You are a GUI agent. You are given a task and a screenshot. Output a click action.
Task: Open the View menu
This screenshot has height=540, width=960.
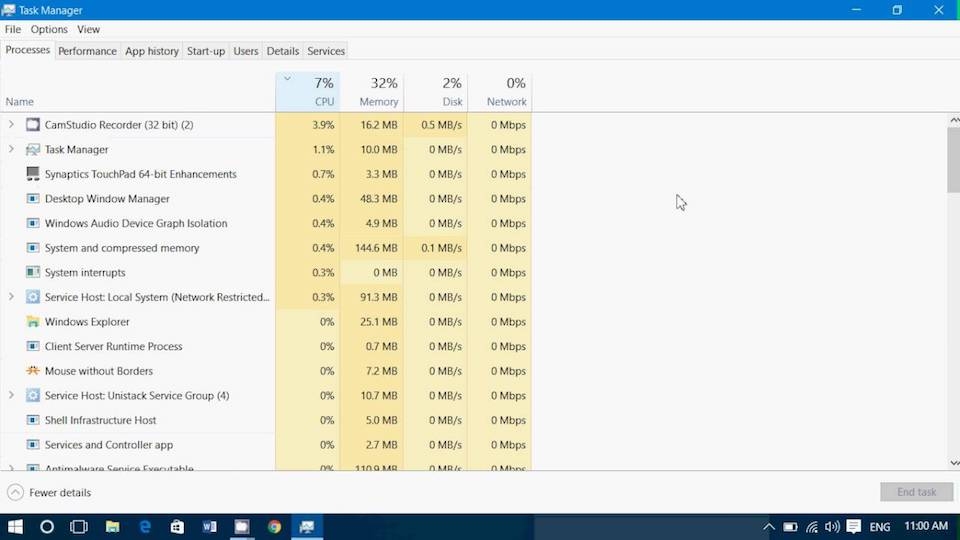point(88,29)
